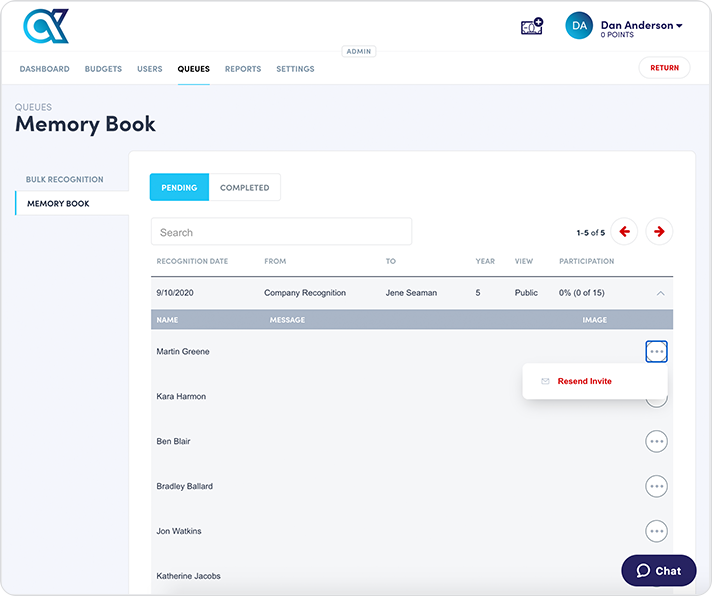Image resolution: width=712 pixels, height=596 pixels.
Task: Open options menu for Martin Greene
Action: 656,352
